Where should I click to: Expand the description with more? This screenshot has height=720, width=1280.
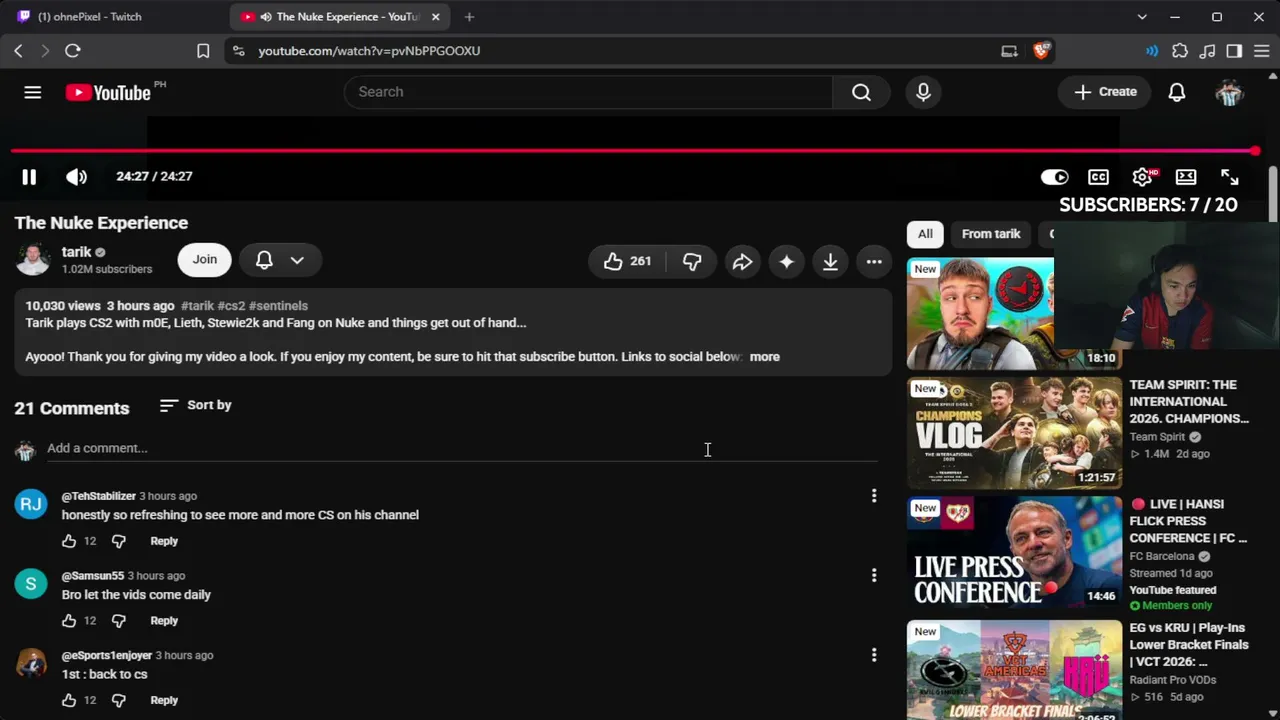point(765,357)
